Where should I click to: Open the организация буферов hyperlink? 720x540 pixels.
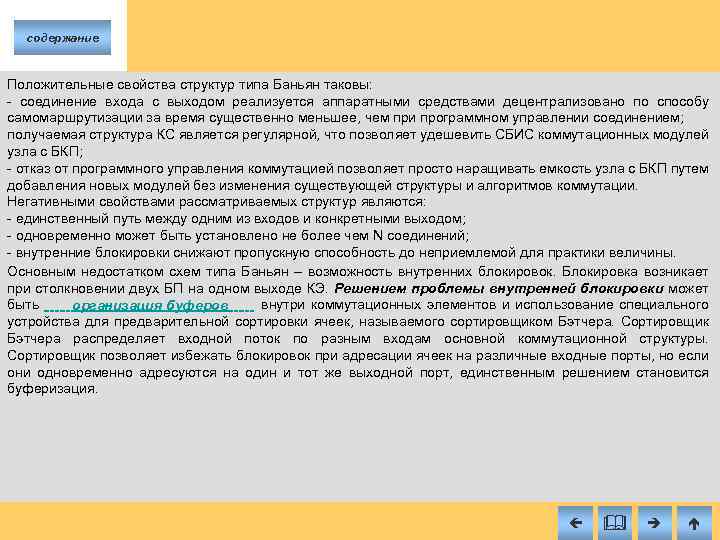(x=149, y=306)
